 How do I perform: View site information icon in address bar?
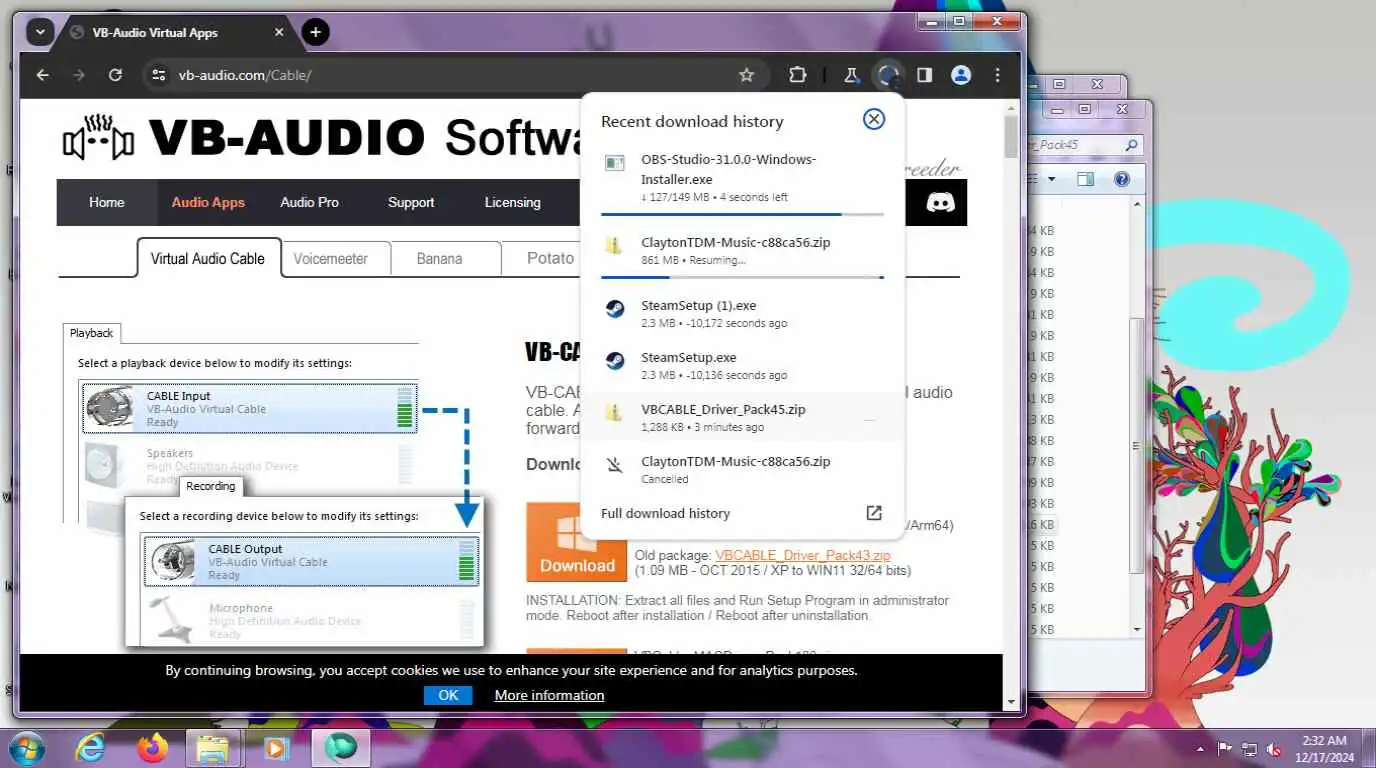157,75
